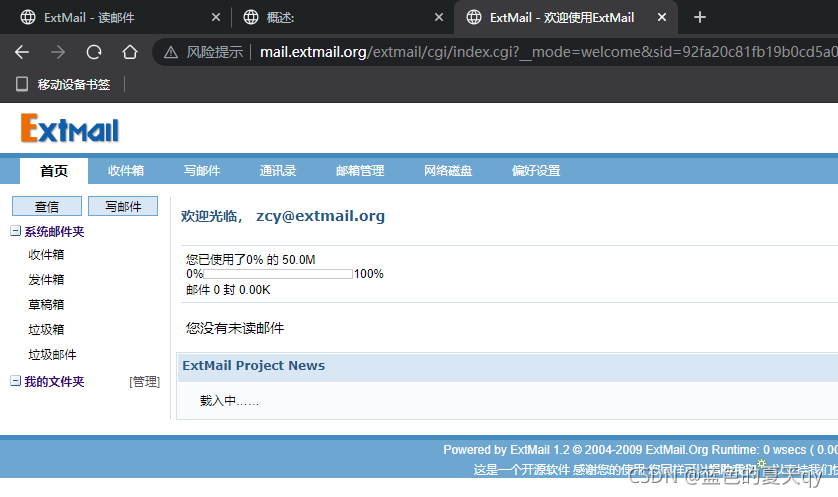Open the 通讯录 navigation tab

pyautogui.click(x=278, y=171)
